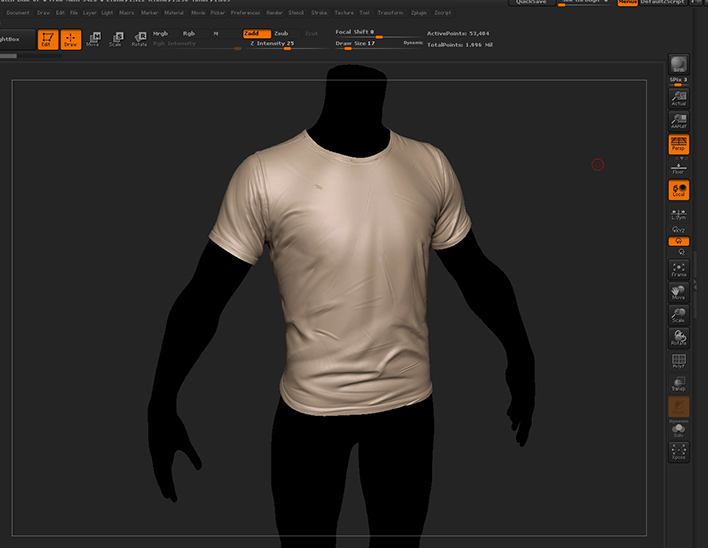Toggle the Menus button
The image size is (708, 548).
[627, 2]
